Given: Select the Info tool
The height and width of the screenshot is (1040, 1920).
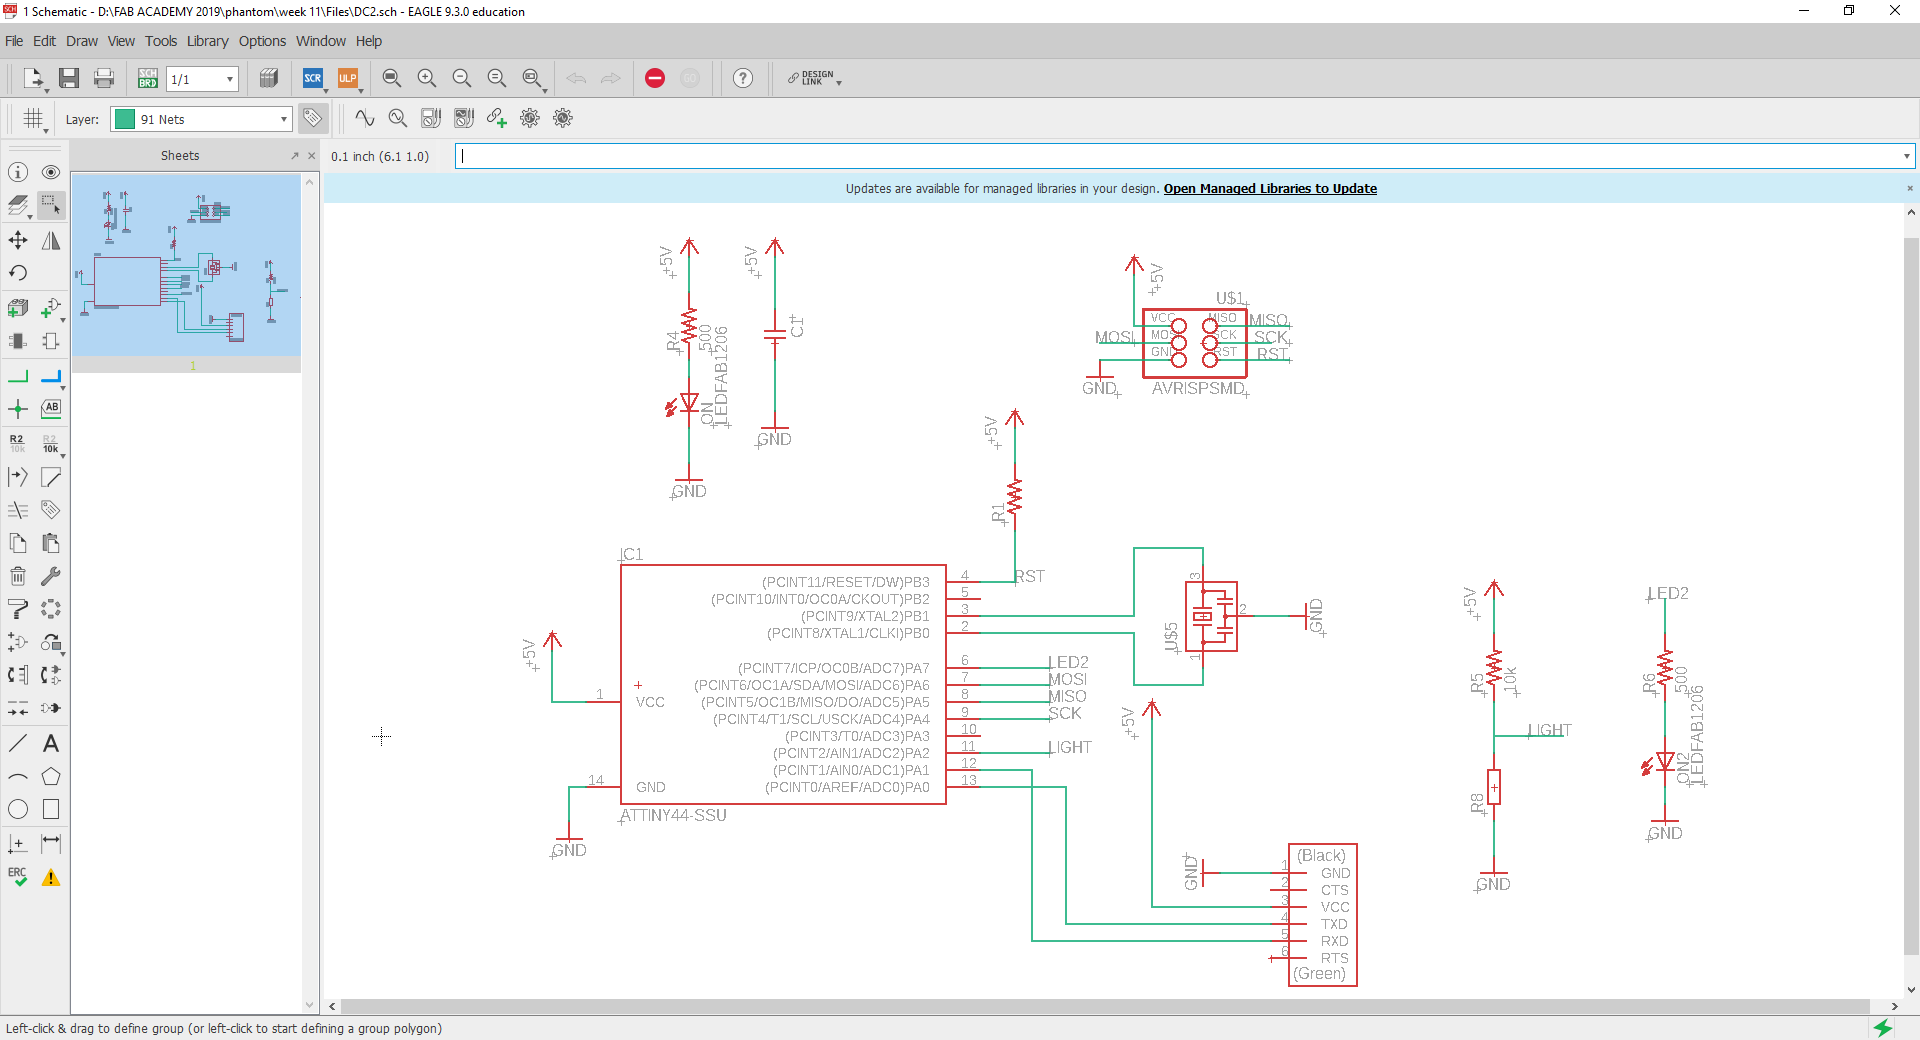Looking at the screenshot, I should pyautogui.click(x=18, y=172).
